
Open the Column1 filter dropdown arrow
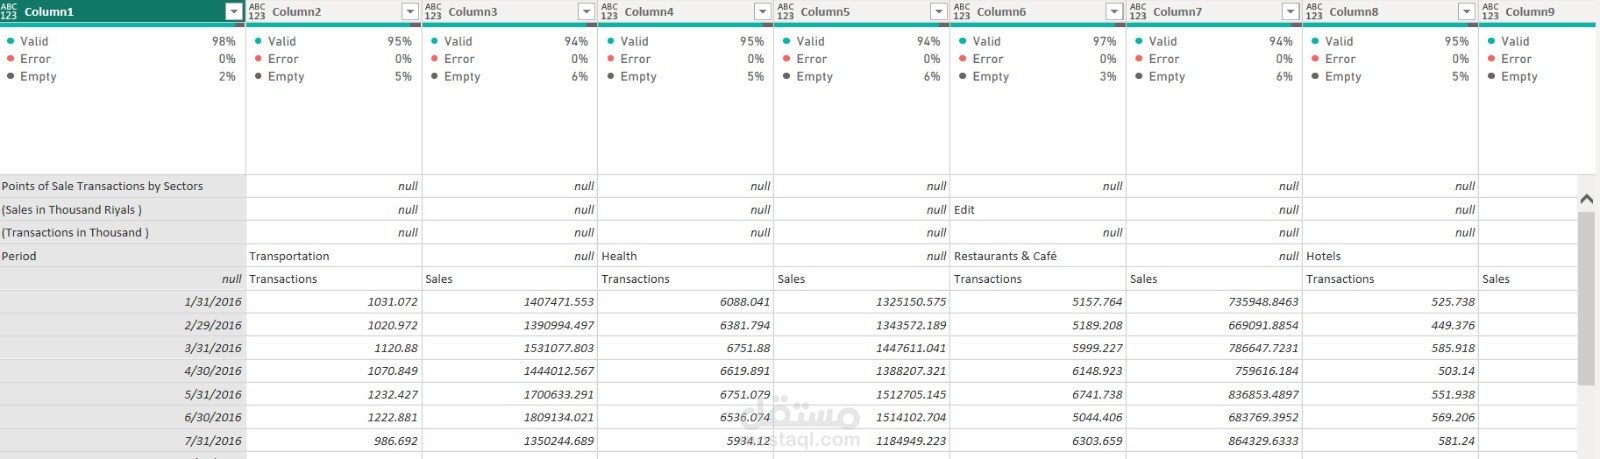pos(234,11)
